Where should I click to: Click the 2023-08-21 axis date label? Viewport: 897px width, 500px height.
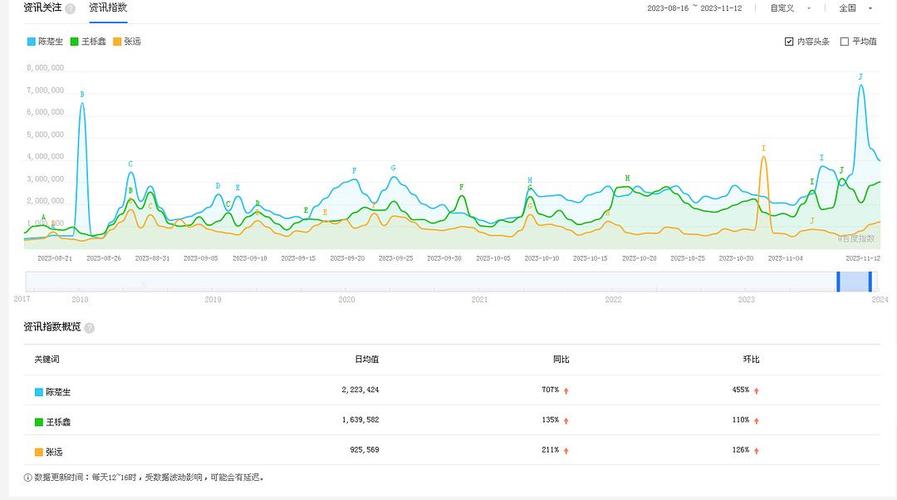point(55,259)
